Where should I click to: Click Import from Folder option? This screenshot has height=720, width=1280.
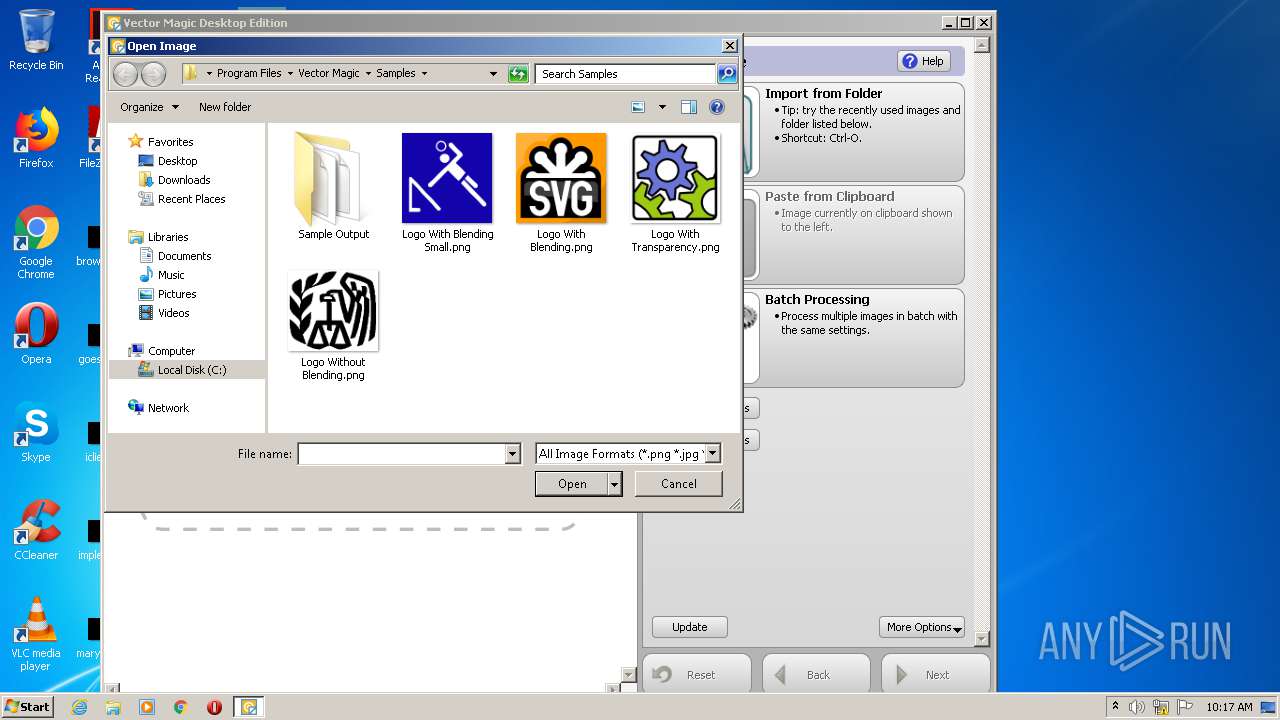coord(853,132)
